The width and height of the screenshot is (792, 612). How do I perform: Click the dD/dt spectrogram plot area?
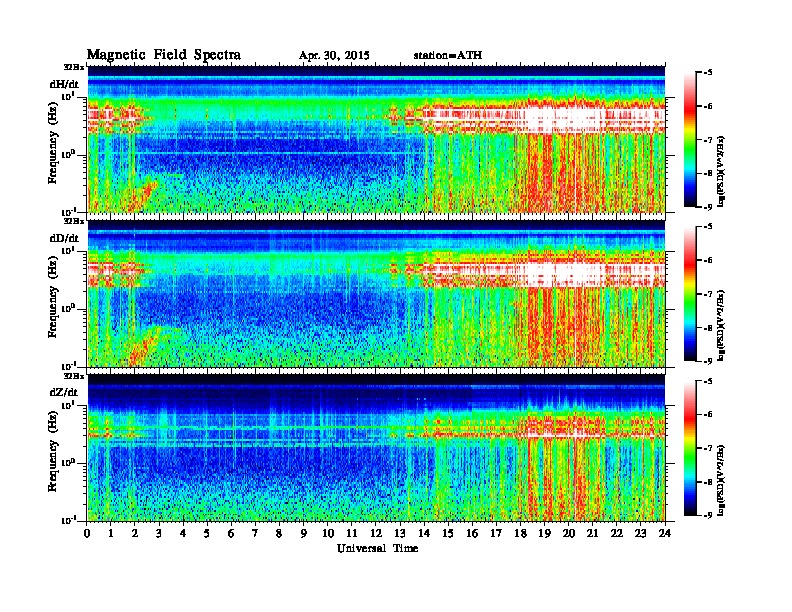[376, 293]
